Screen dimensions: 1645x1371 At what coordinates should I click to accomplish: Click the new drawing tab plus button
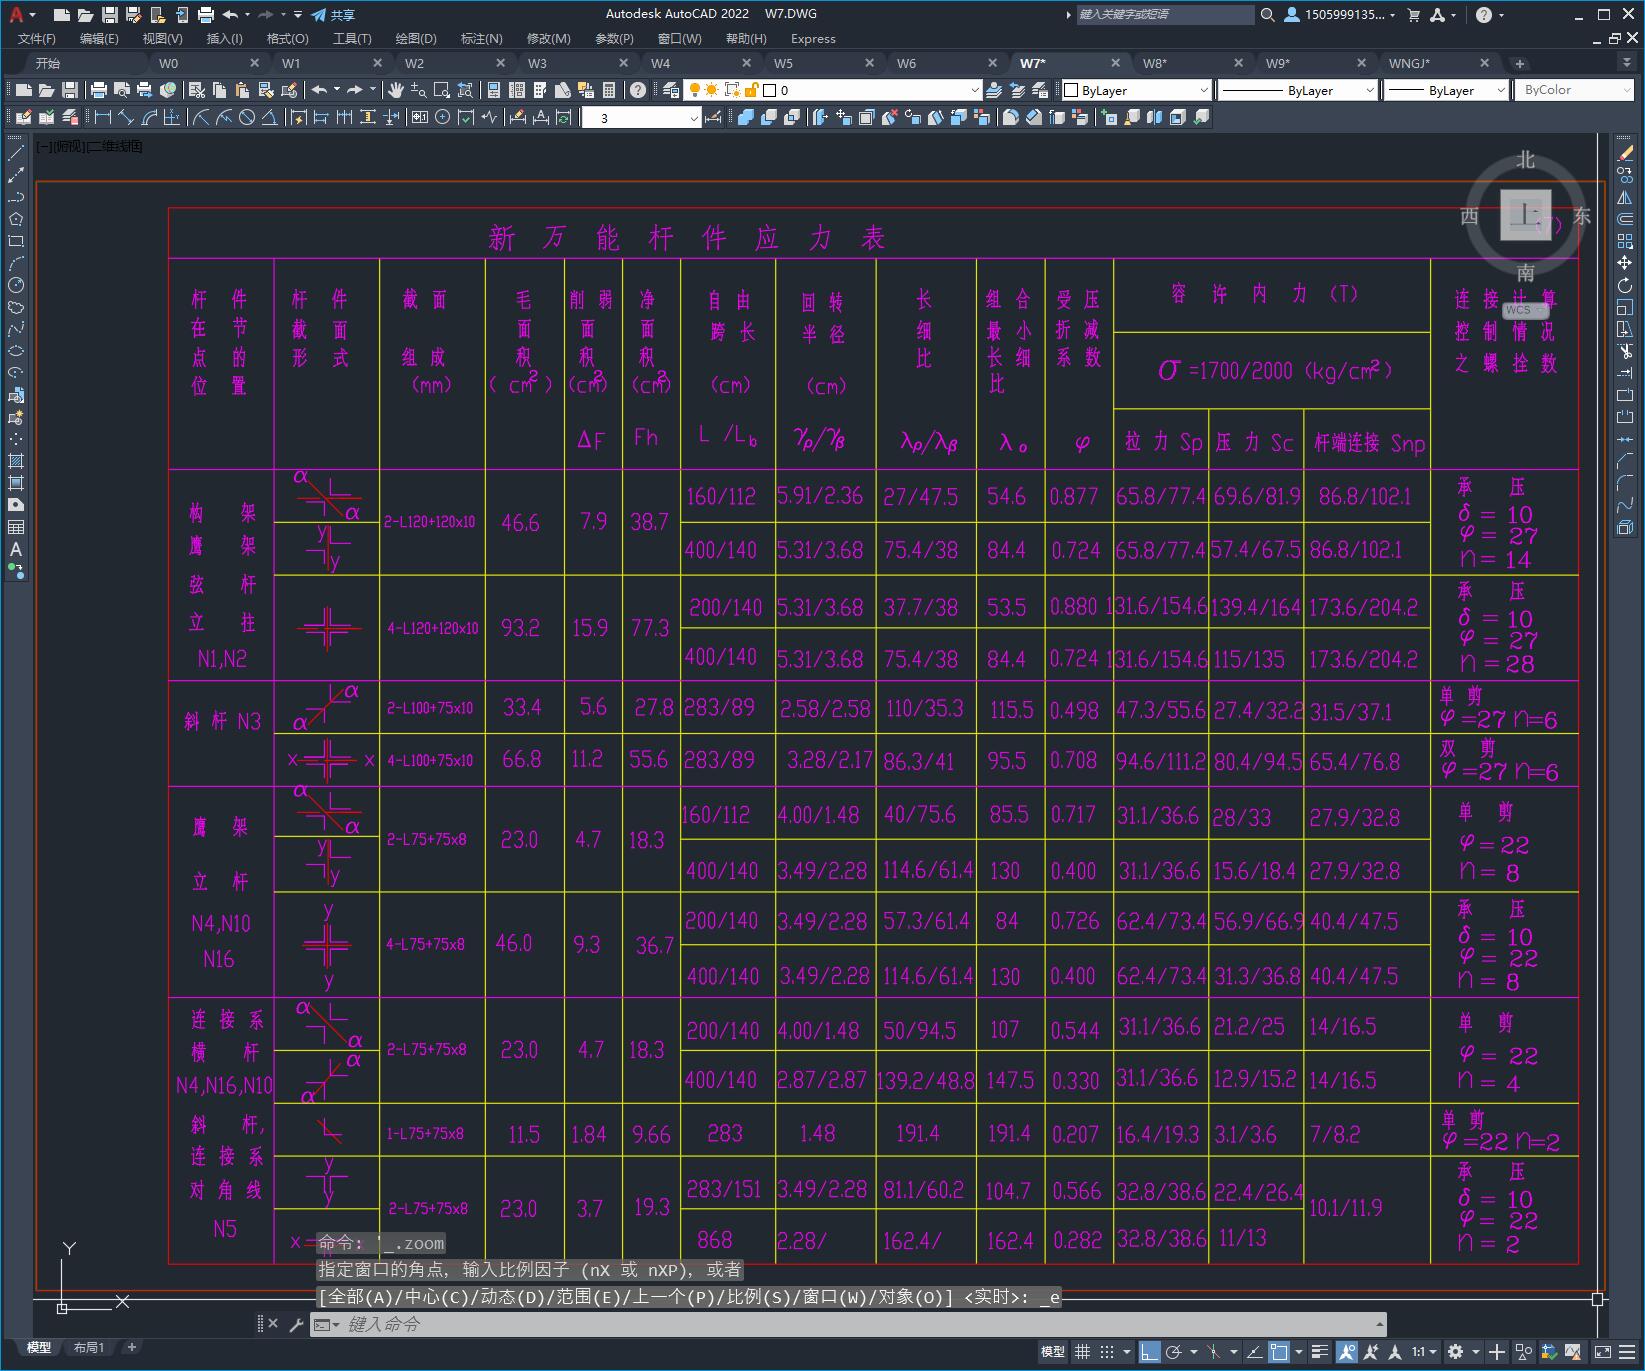[1520, 63]
